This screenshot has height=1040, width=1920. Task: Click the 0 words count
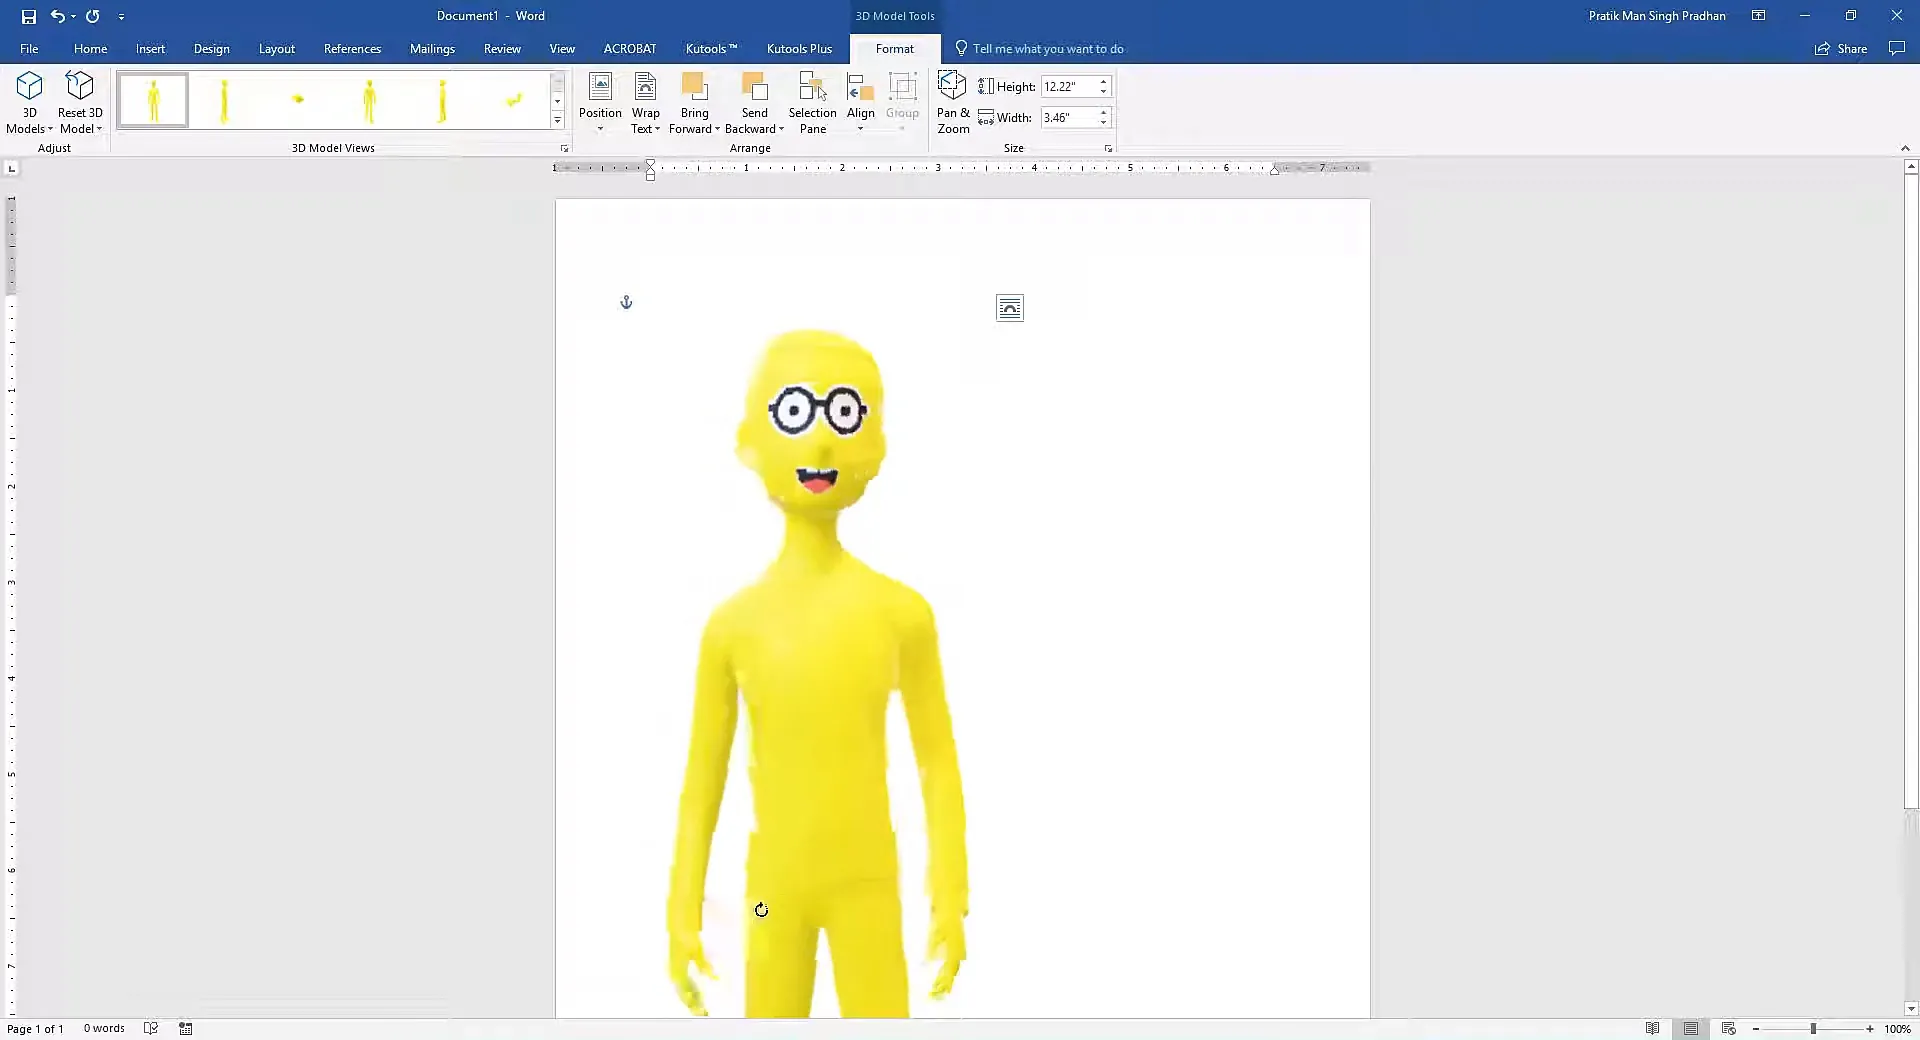(104, 1029)
